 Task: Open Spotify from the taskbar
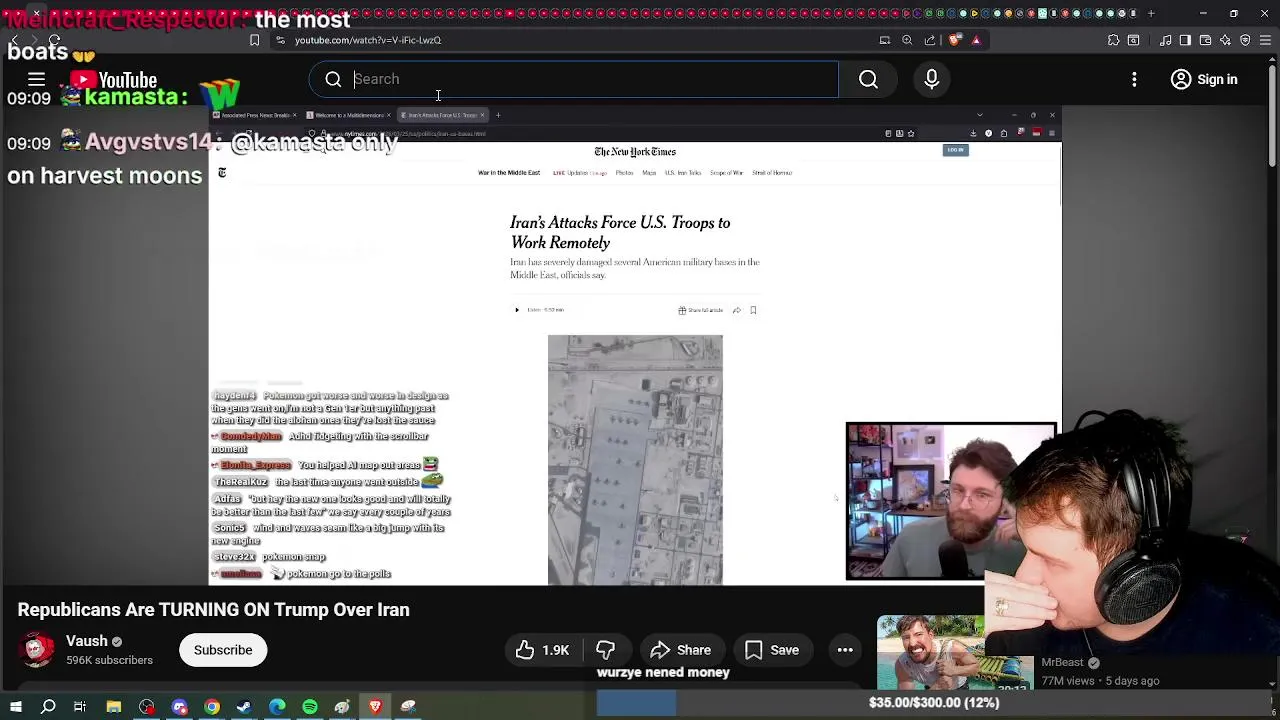coord(310,707)
